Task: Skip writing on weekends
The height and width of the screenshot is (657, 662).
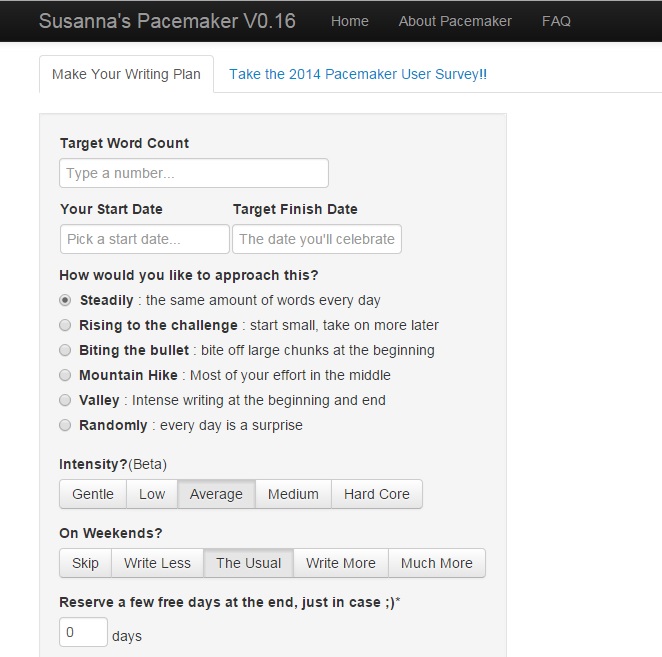Action: (x=86, y=563)
